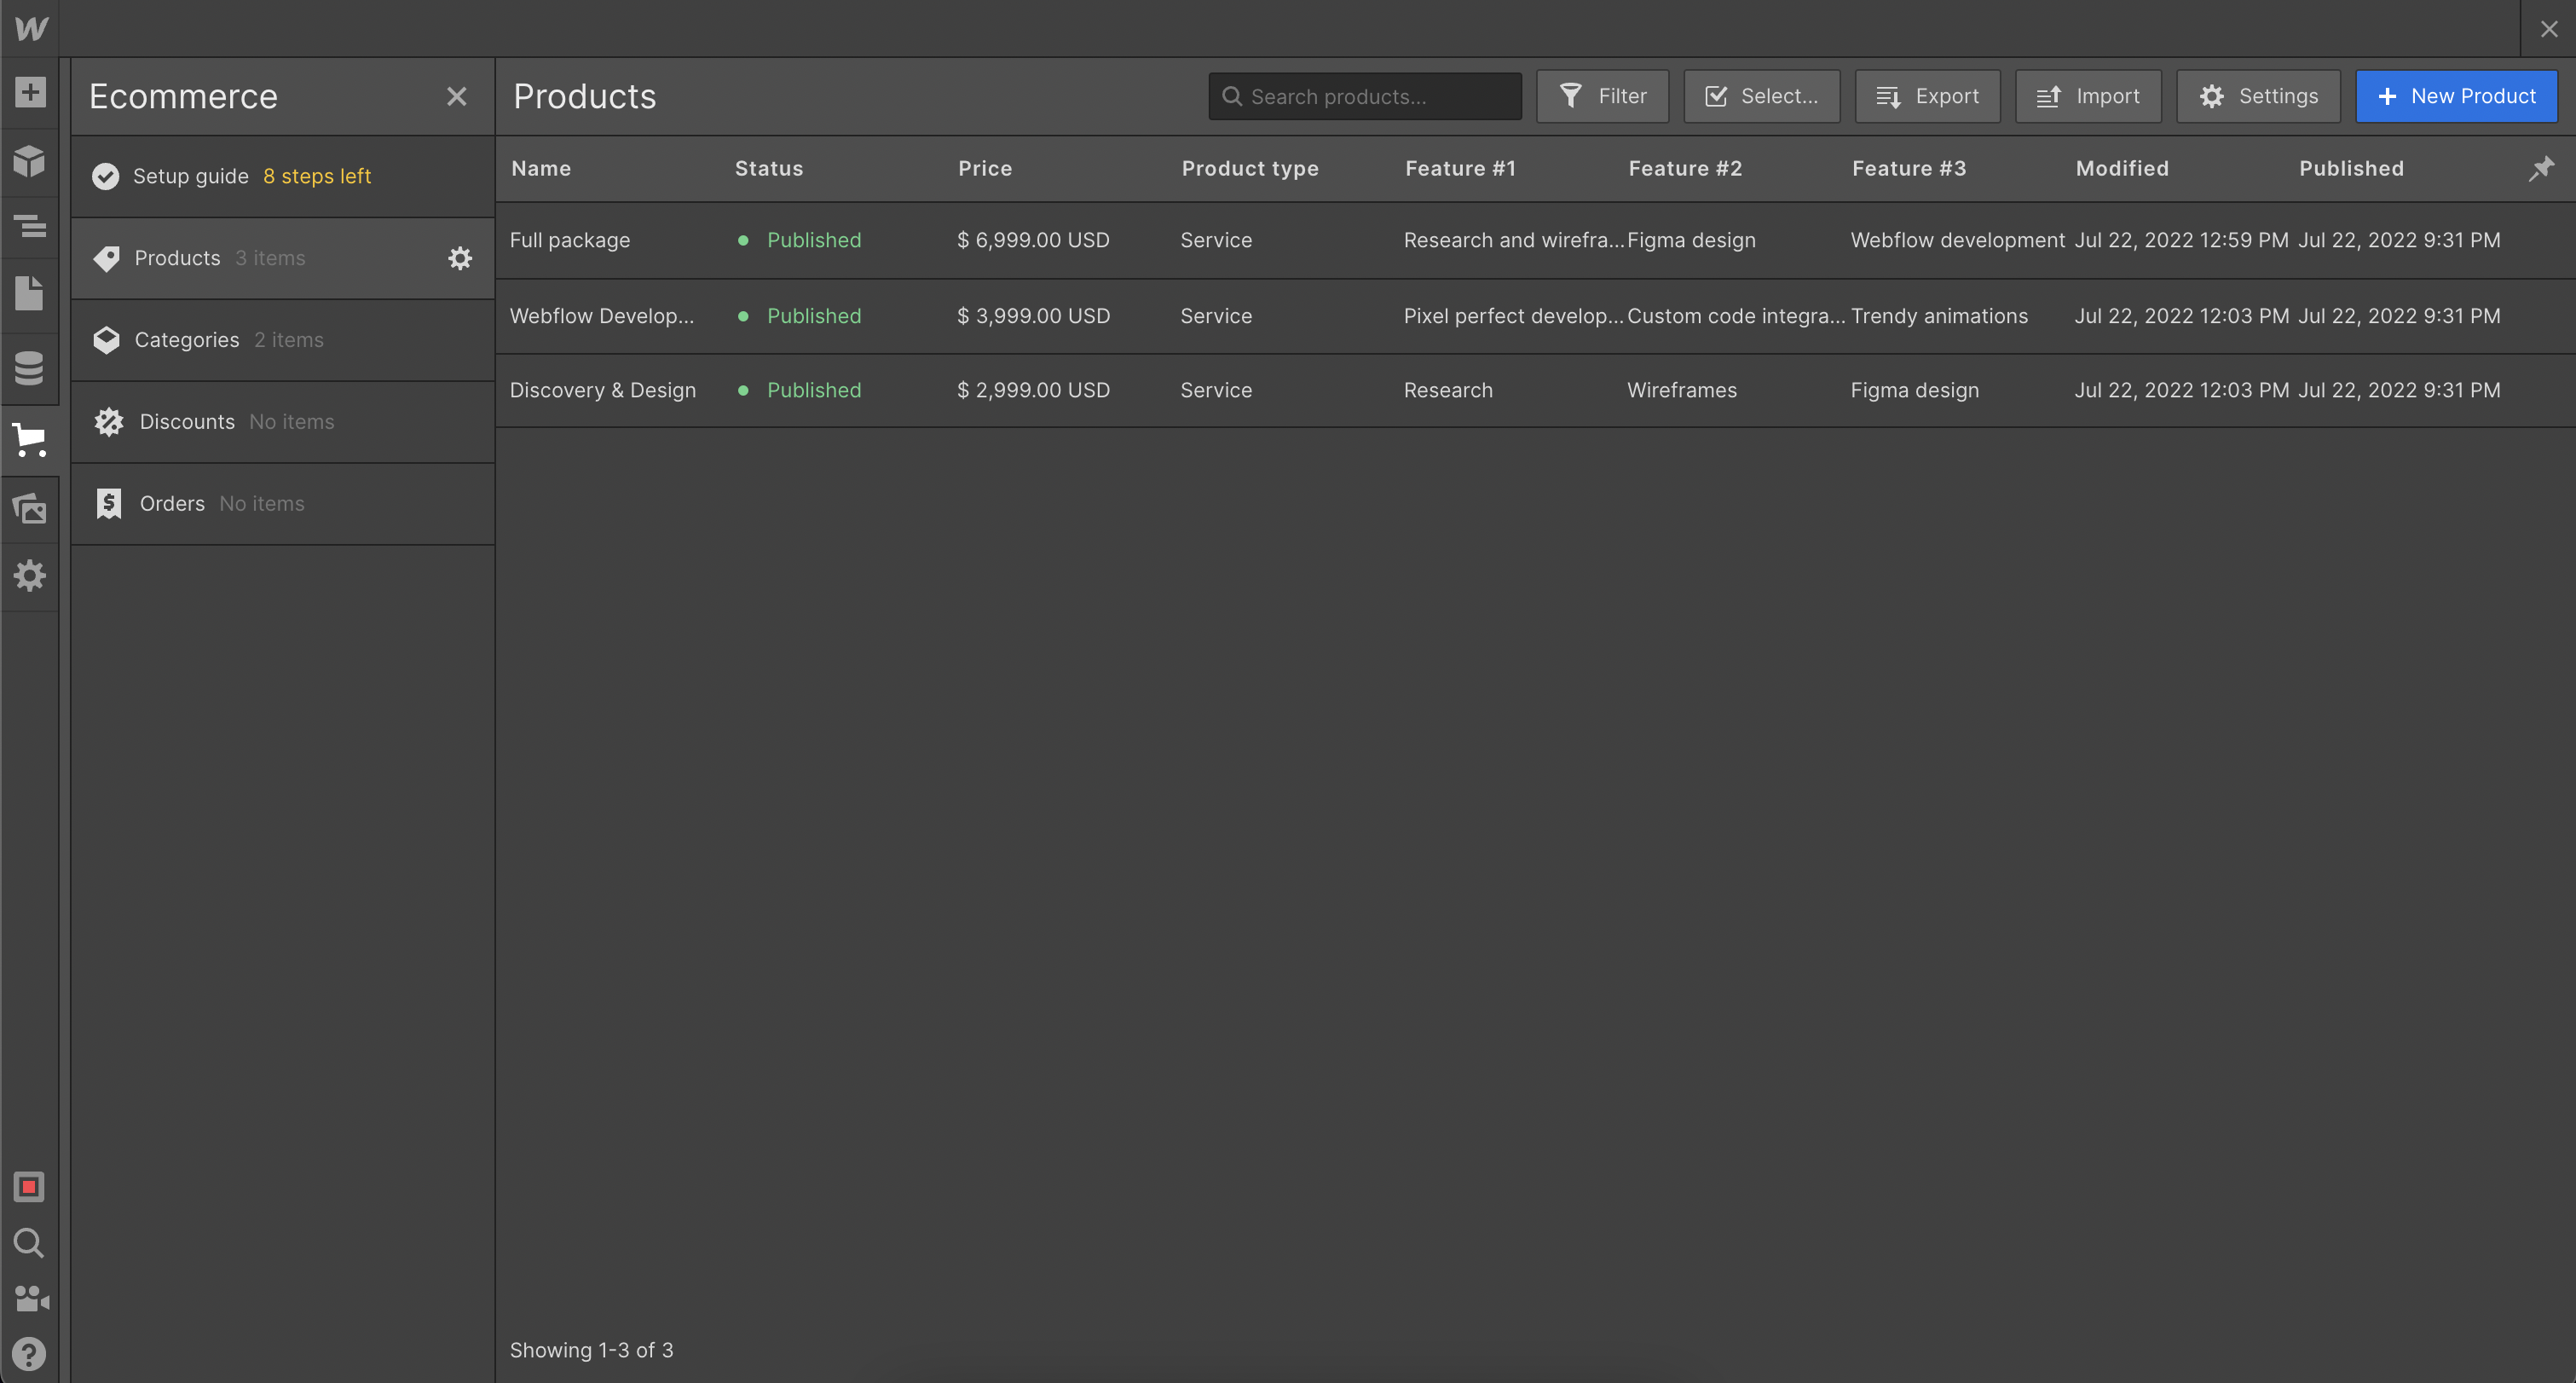Open the Assets panel icon

click(30, 508)
